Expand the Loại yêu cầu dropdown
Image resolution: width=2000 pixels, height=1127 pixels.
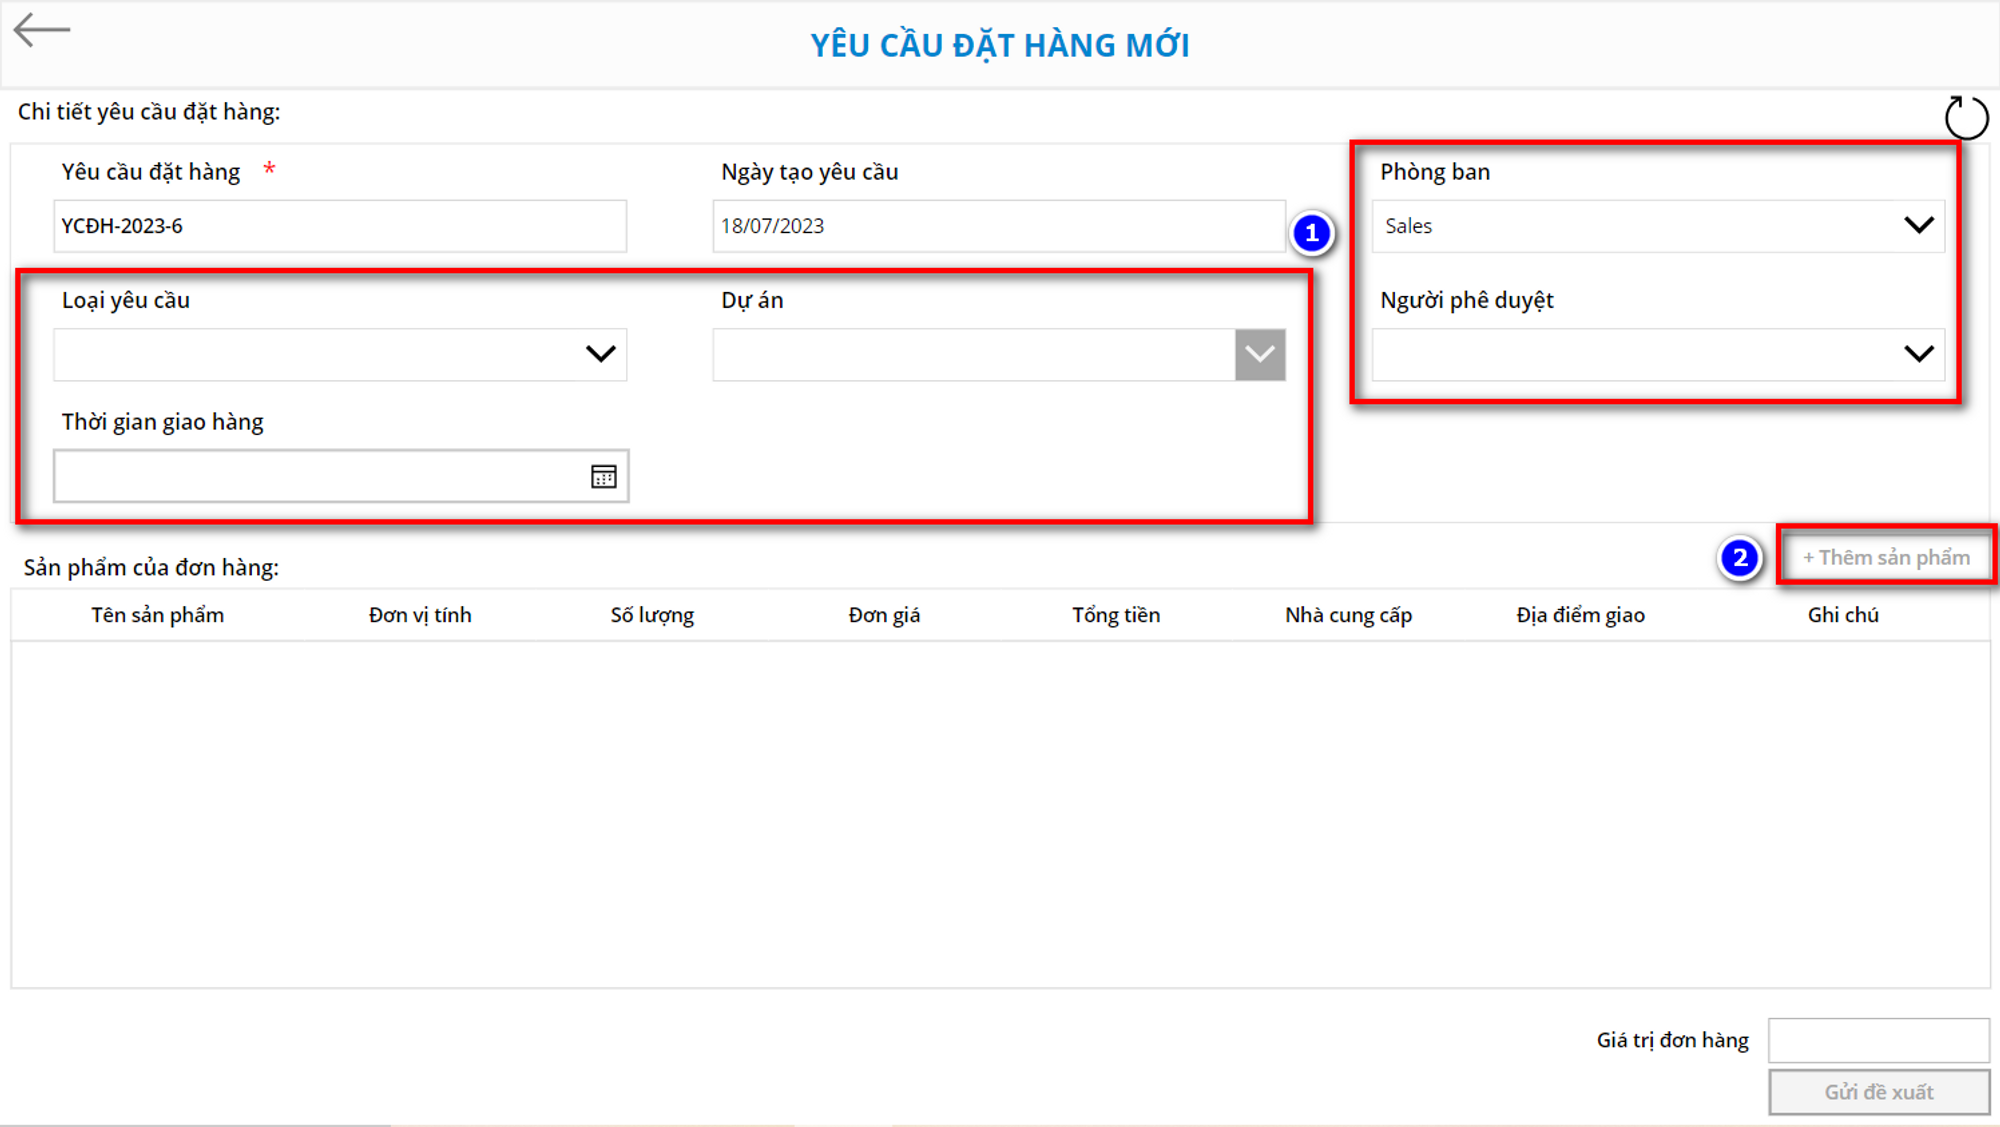600,354
